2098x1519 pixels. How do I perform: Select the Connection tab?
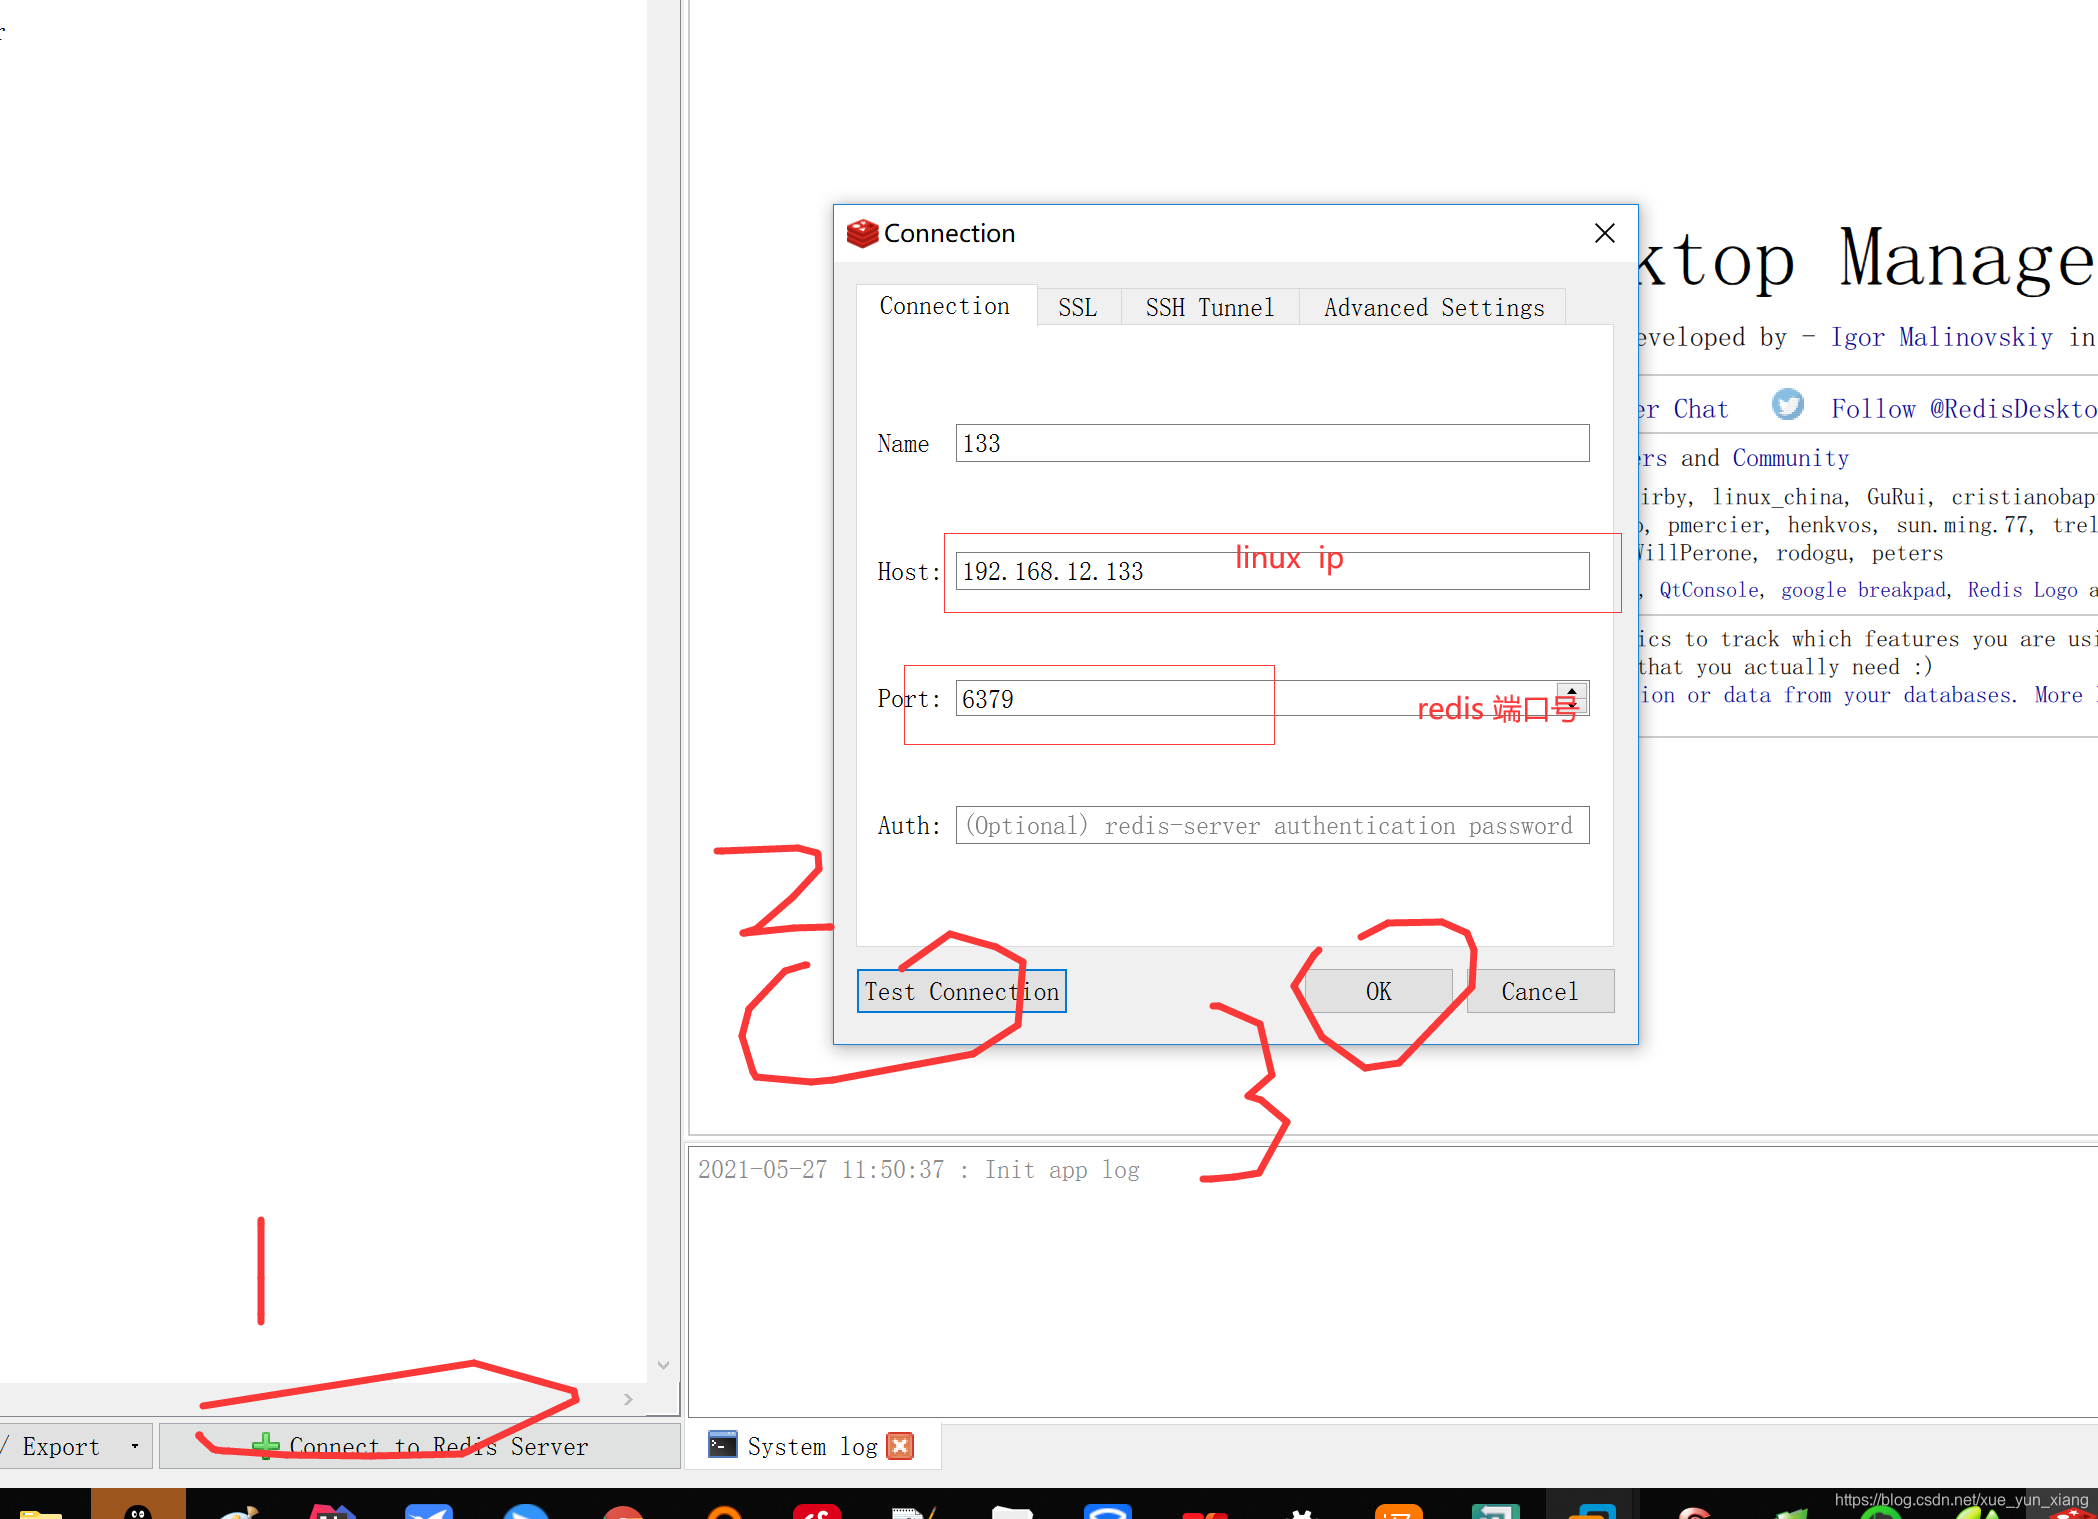(945, 305)
